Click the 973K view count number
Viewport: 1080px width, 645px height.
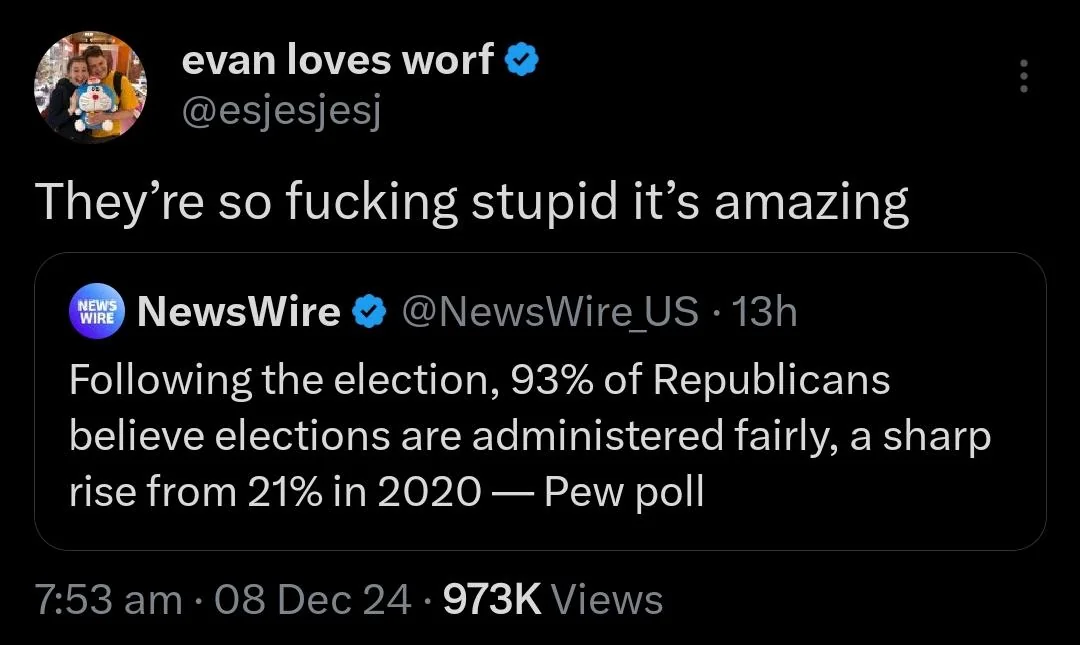tap(491, 599)
